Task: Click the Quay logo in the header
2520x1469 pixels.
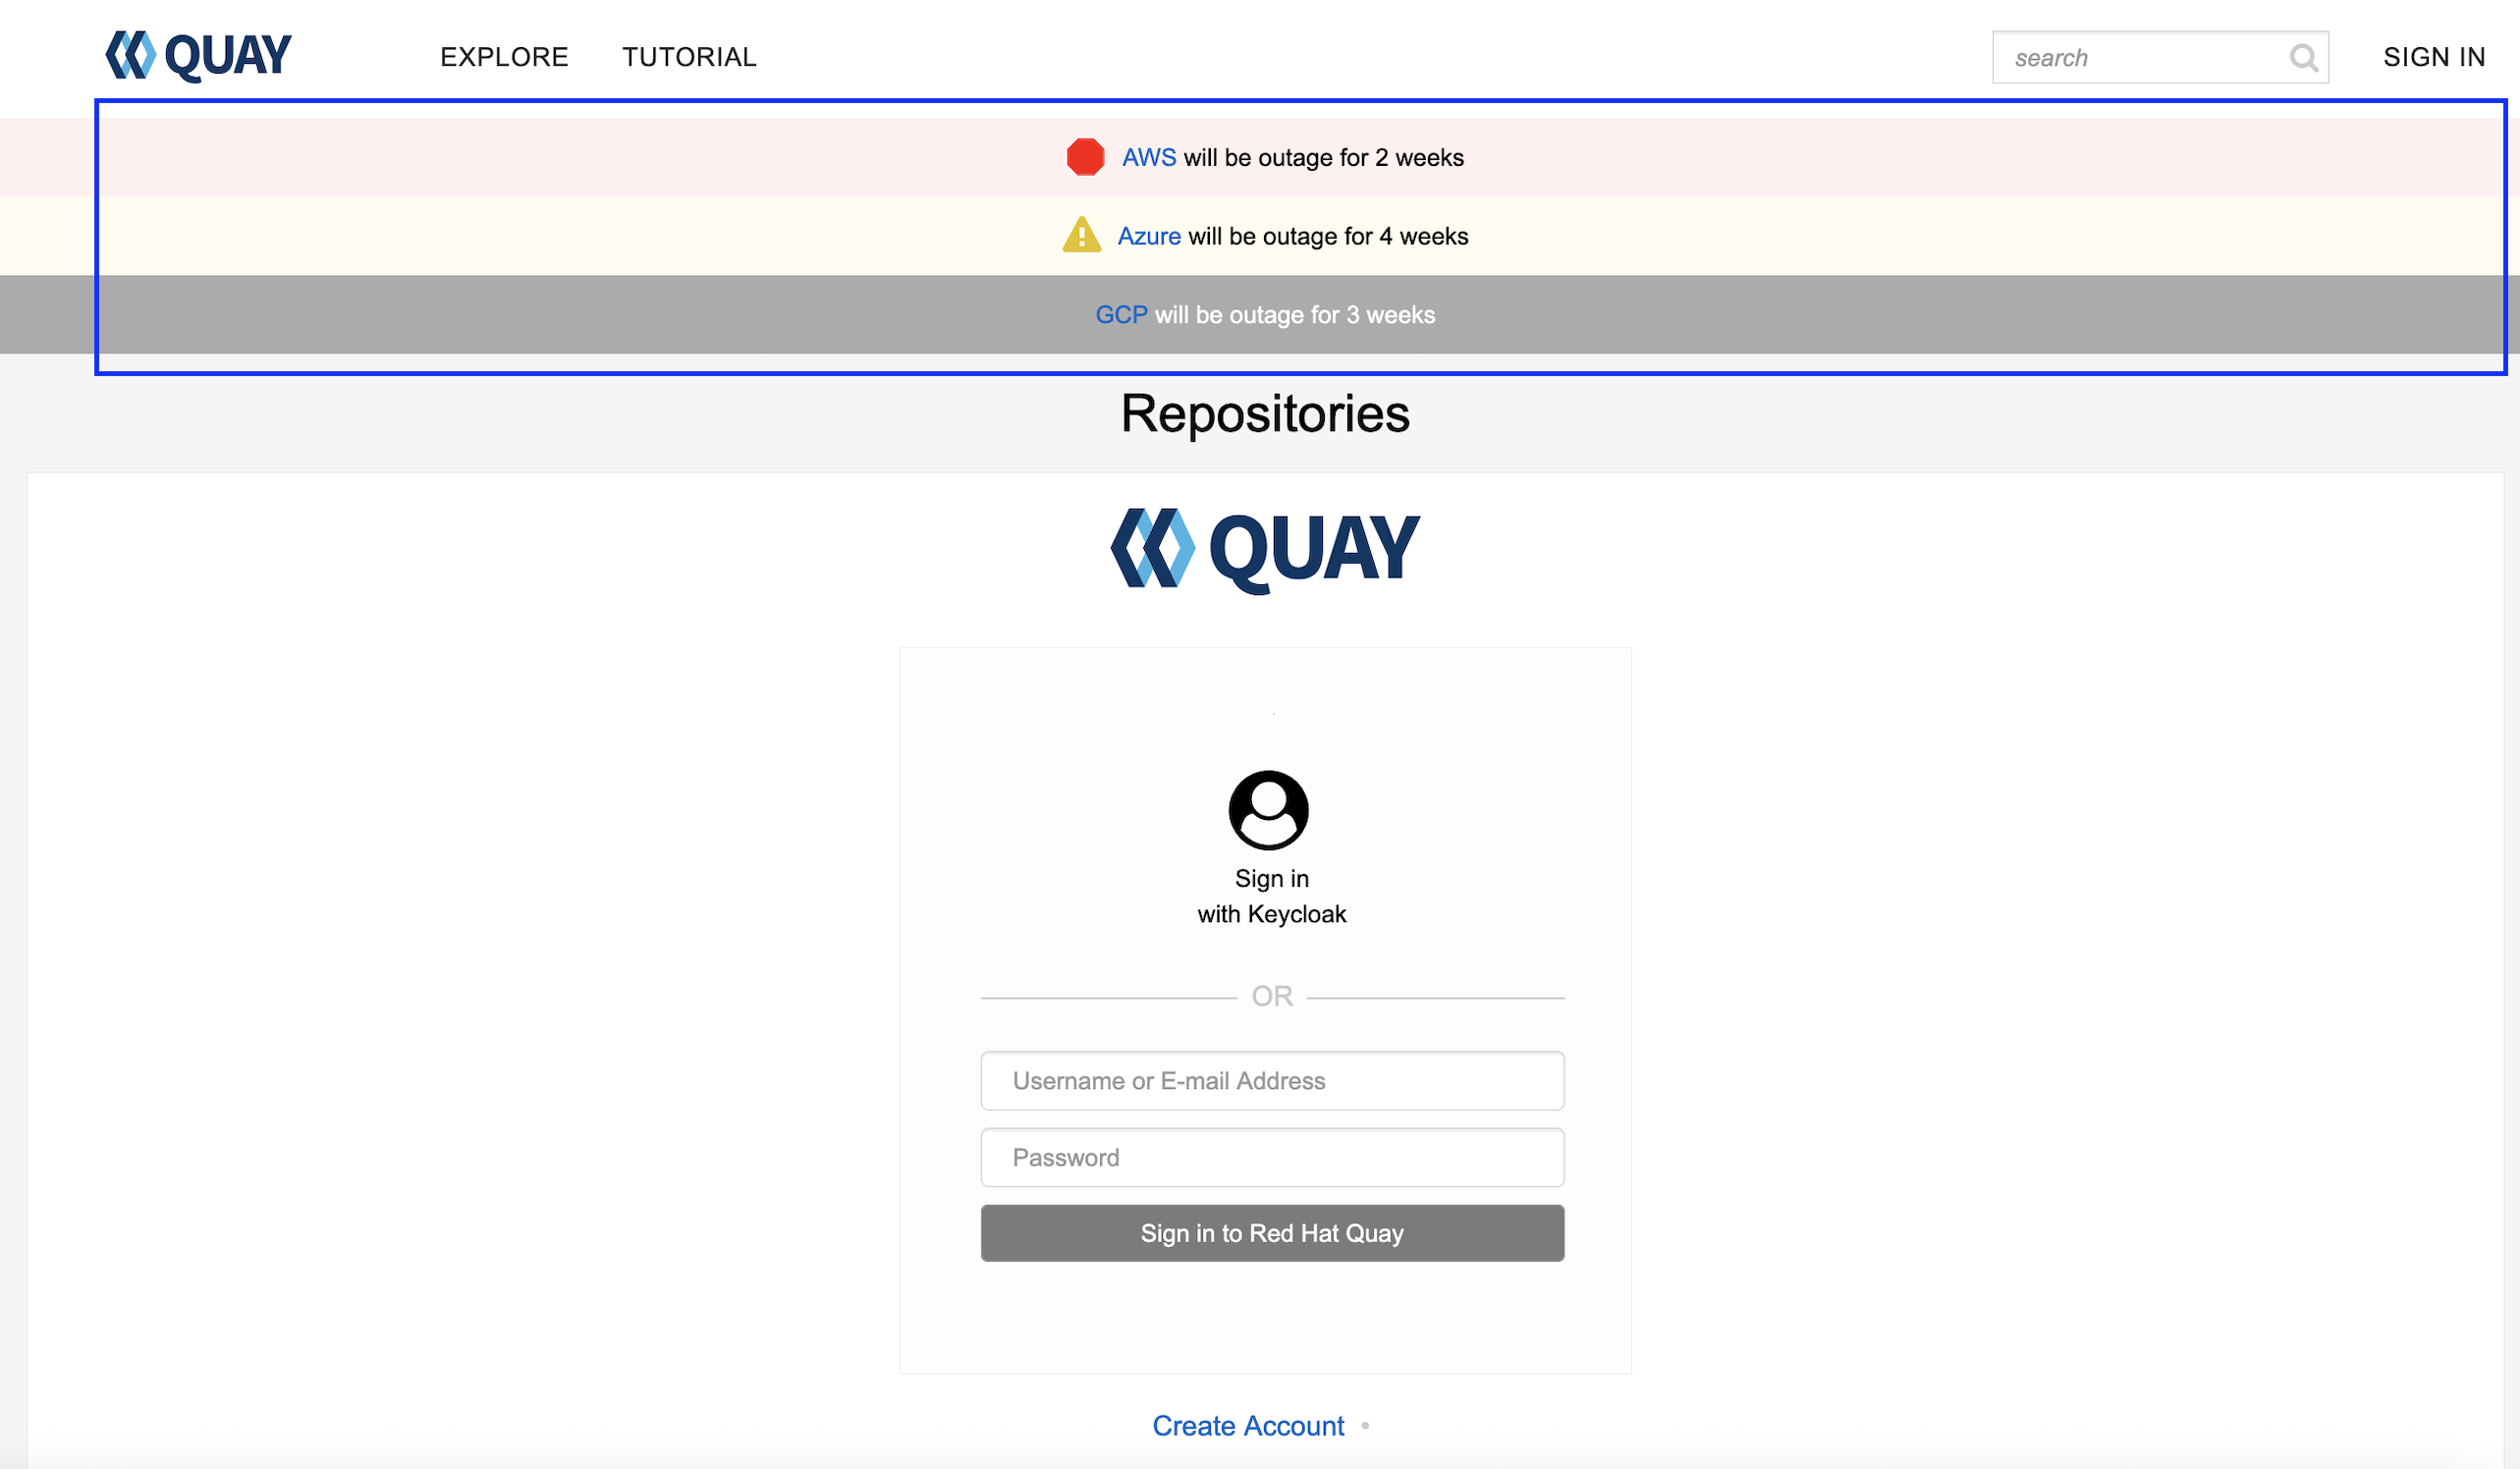Action: click(198, 56)
